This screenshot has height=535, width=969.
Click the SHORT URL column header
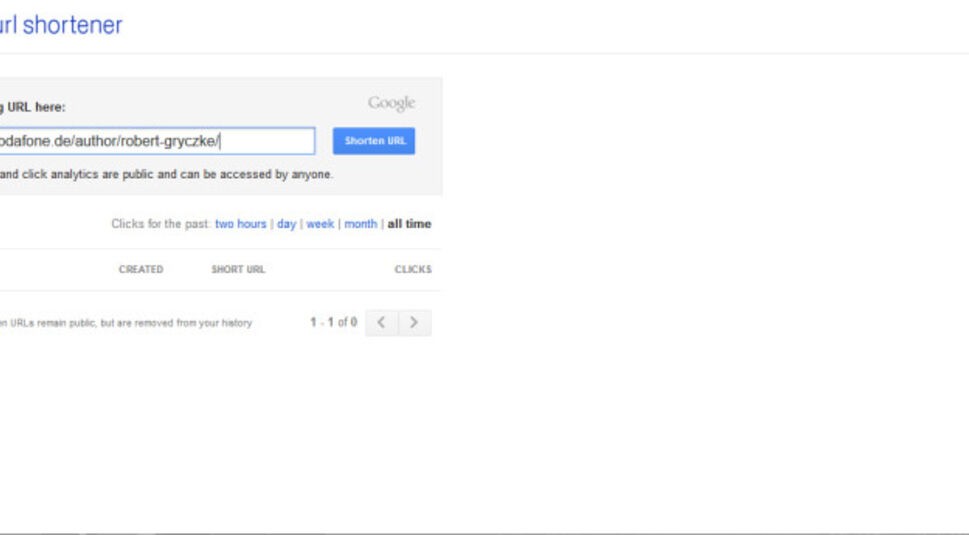coord(238,270)
